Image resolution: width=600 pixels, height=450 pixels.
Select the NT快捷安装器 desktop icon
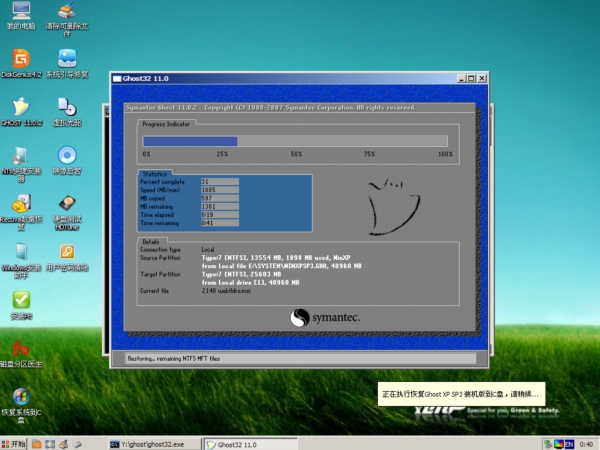point(21,164)
